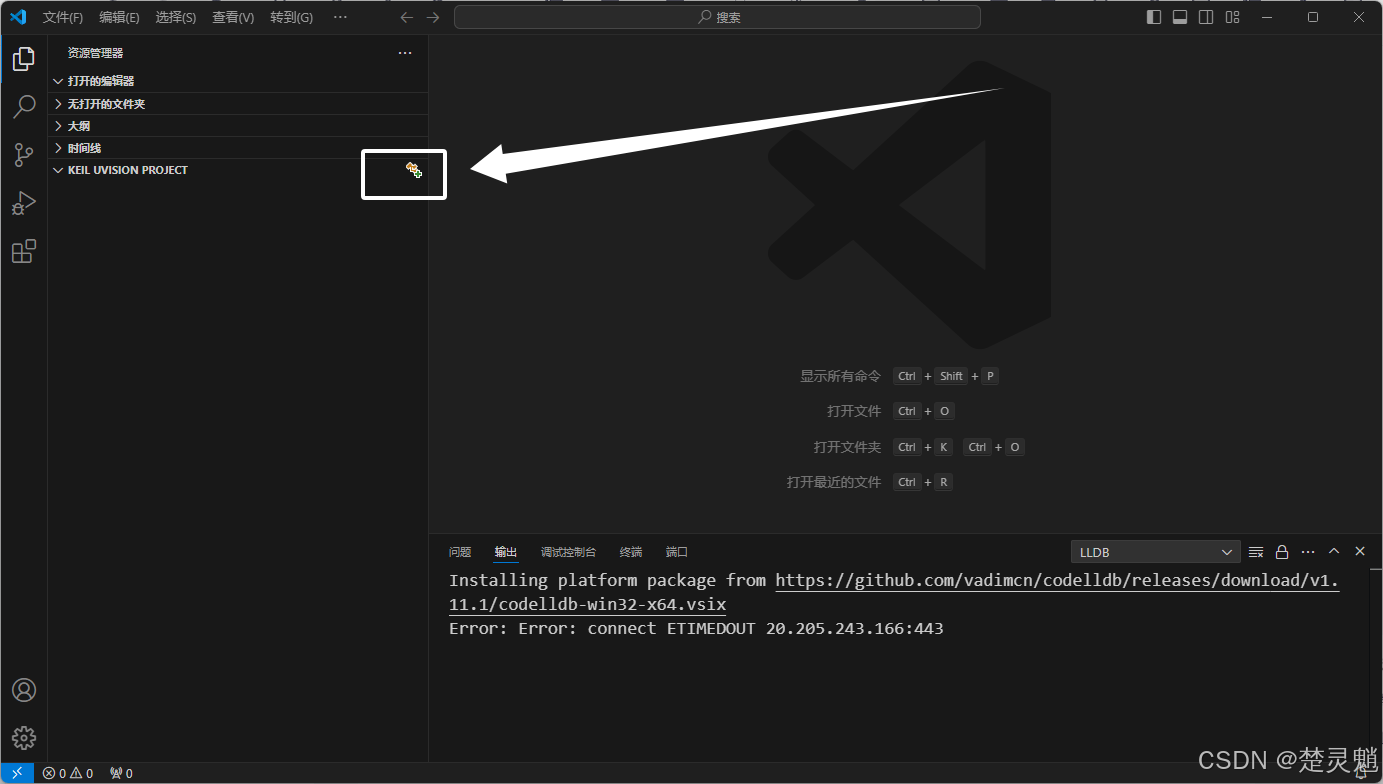The image size is (1383, 784).
Task: Show more menu bar items
Action: point(340,17)
